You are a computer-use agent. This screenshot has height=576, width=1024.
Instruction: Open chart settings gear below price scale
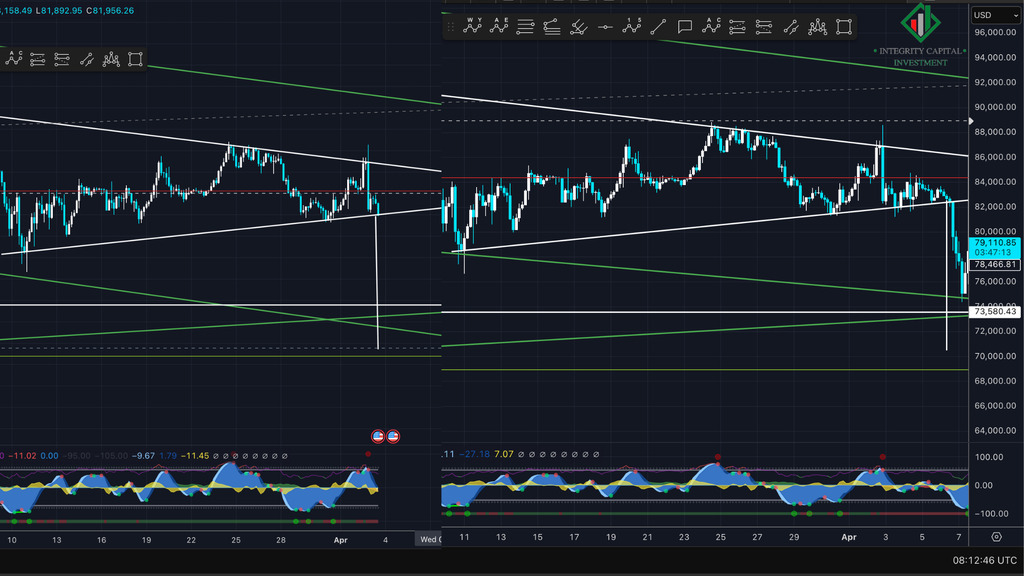996,537
